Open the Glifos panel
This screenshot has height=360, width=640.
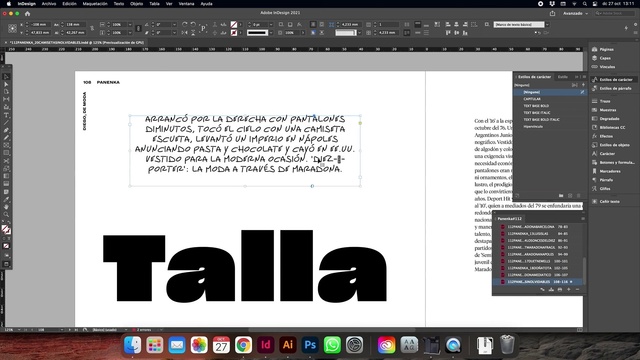(x=604, y=189)
